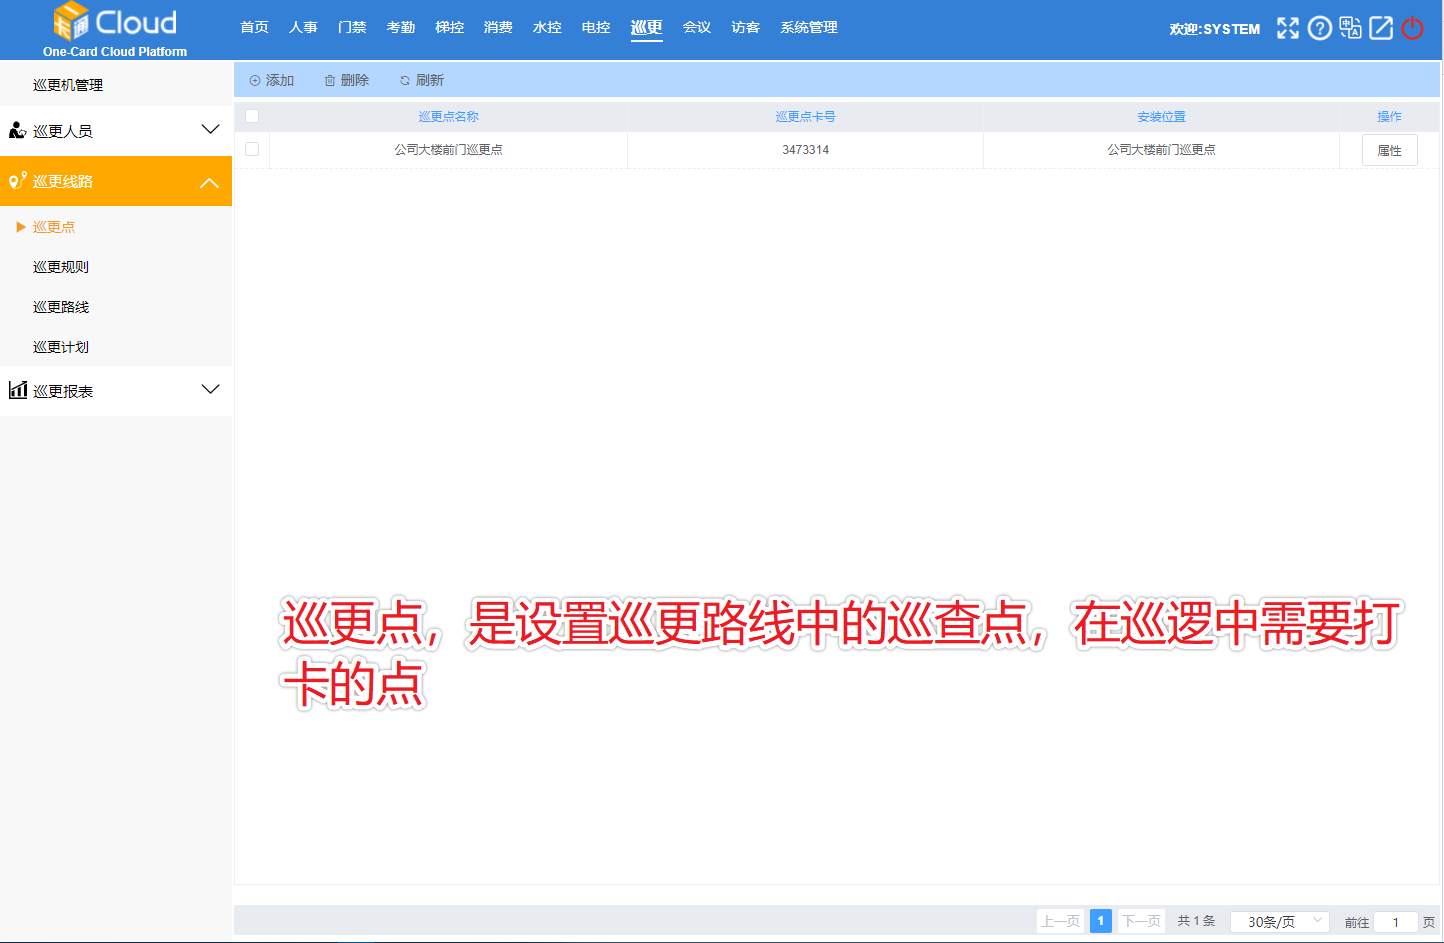The height and width of the screenshot is (943, 1444).
Task: Click the 上一页 pagination button
Action: 1060,921
